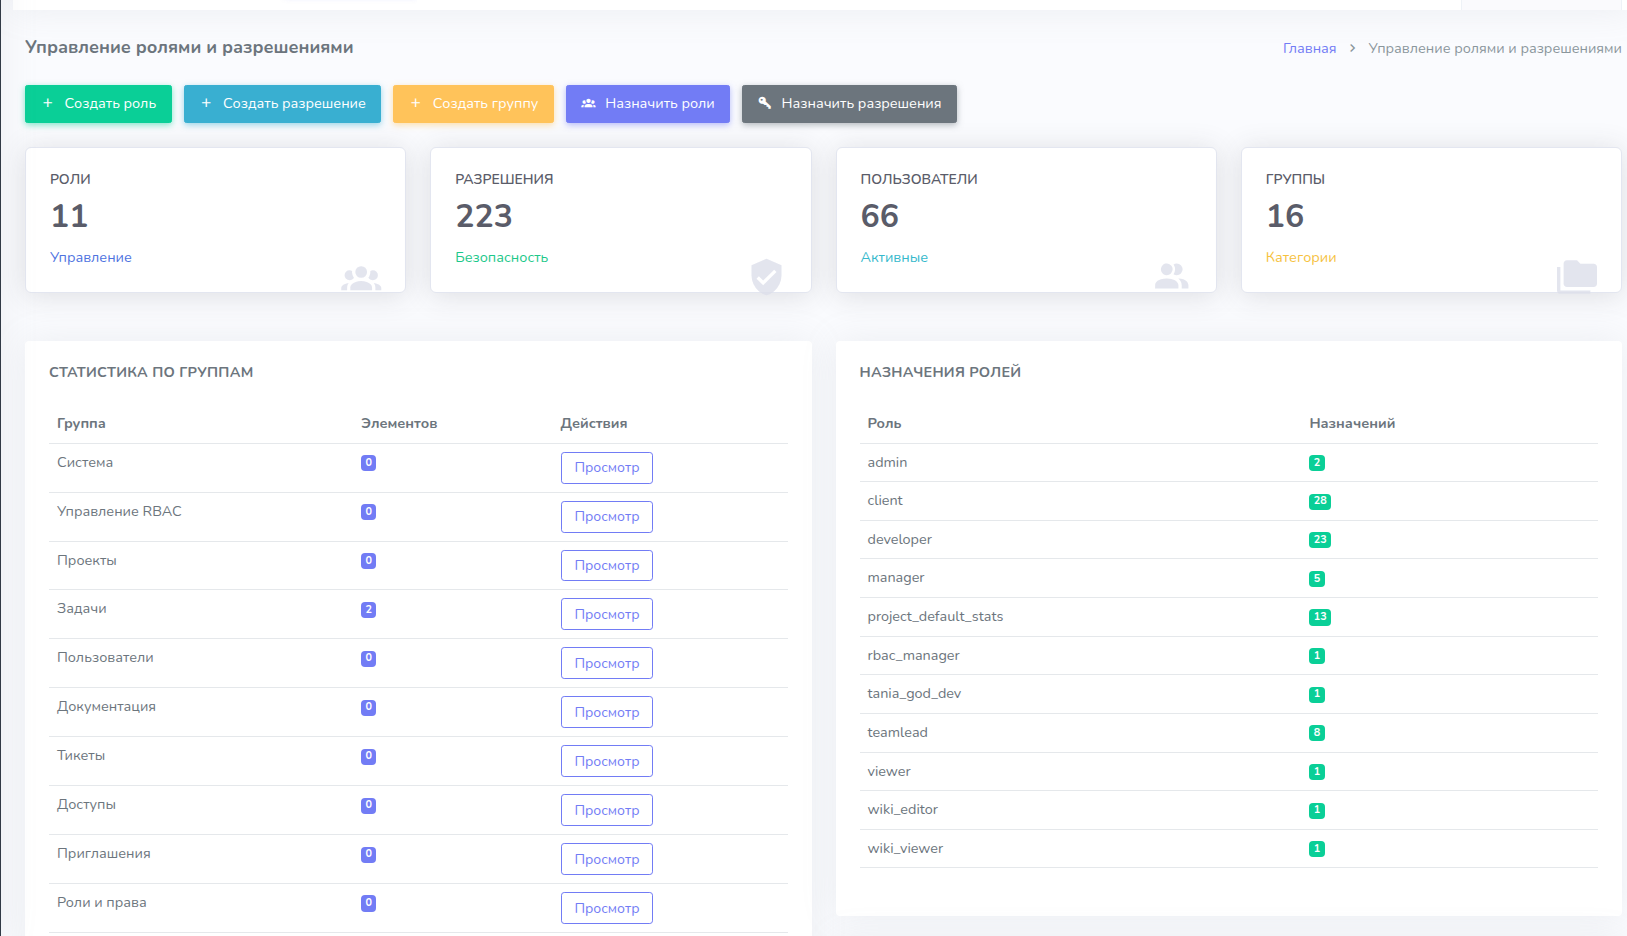Select the admin role row text
1627x936 pixels.
pos(887,462)
